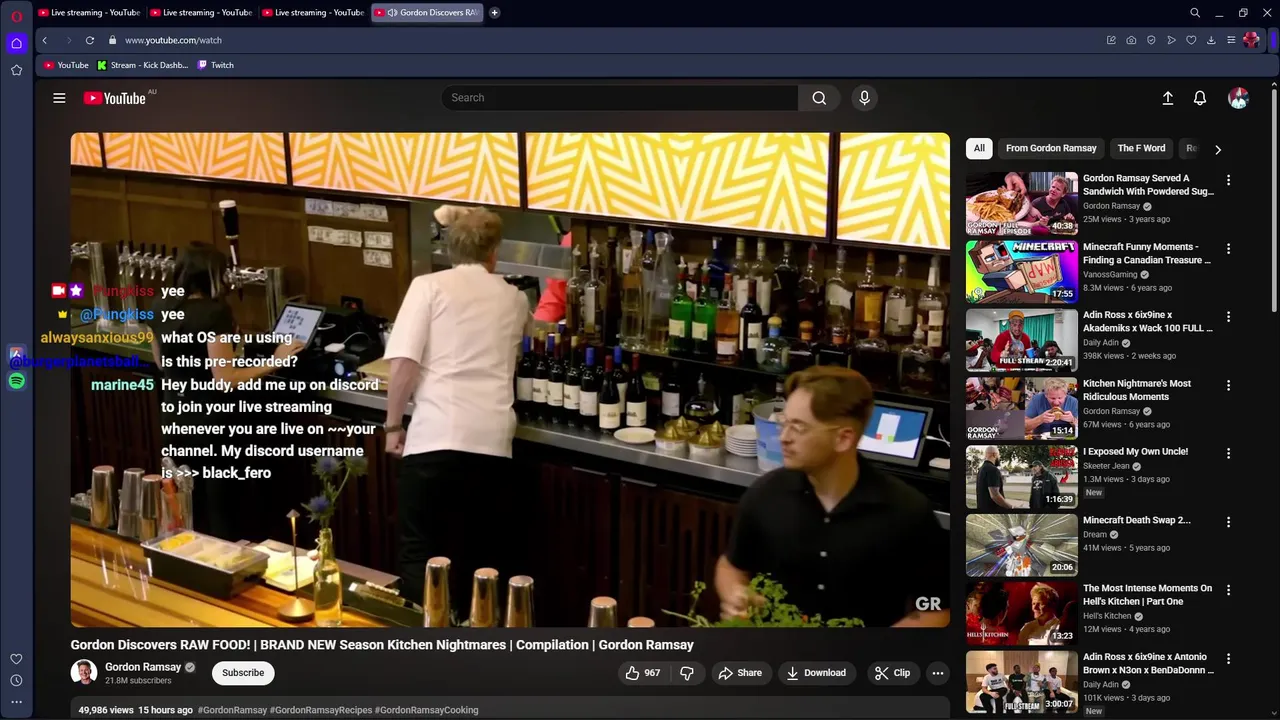
Task: Click the Clip button
Action: click(892, 673)
